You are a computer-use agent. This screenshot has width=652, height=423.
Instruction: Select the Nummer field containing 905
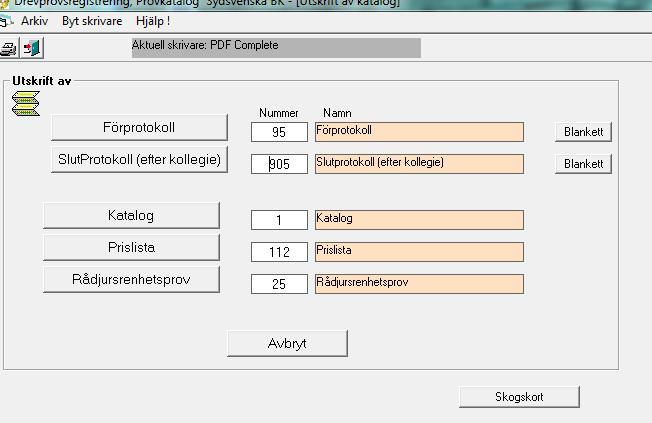[279, 164]
